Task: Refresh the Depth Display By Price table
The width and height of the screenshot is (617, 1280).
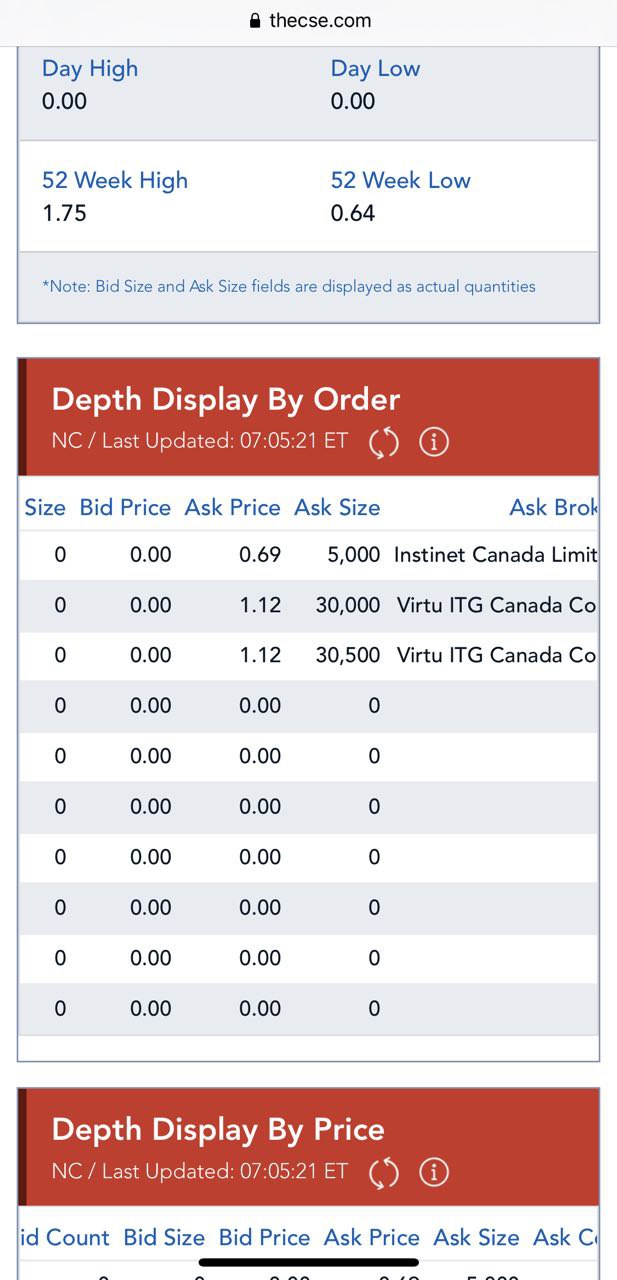Action: tap(384, 1172)
